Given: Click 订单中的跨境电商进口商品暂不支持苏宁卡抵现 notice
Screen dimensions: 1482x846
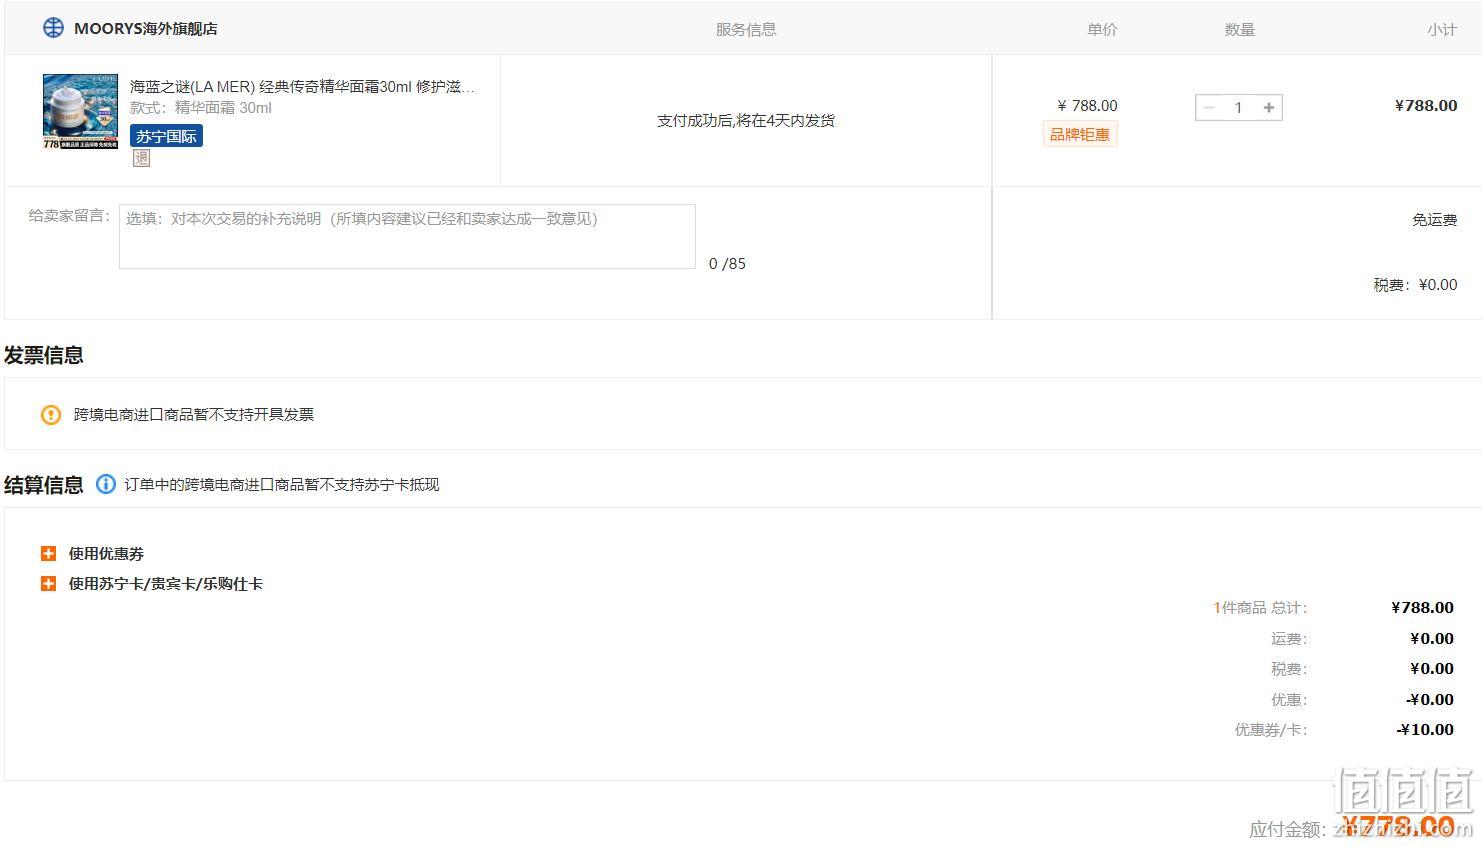Looking at the screenshot, I should (x=282, y=484).
